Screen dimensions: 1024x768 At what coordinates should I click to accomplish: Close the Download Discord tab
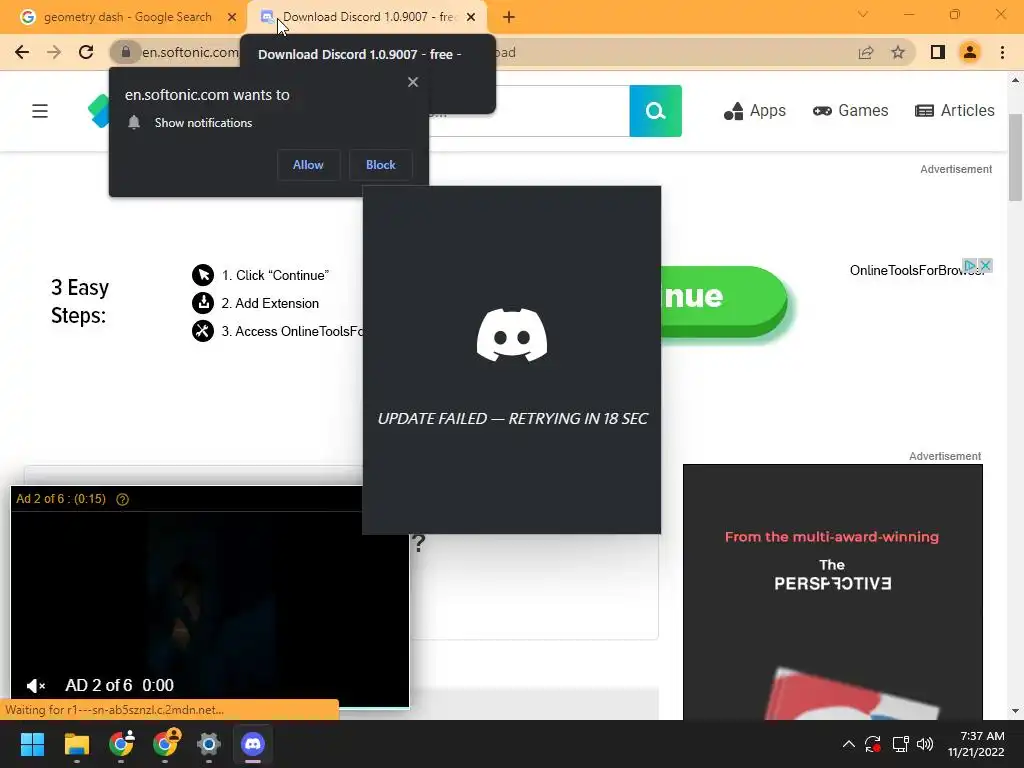click(471, 17)
